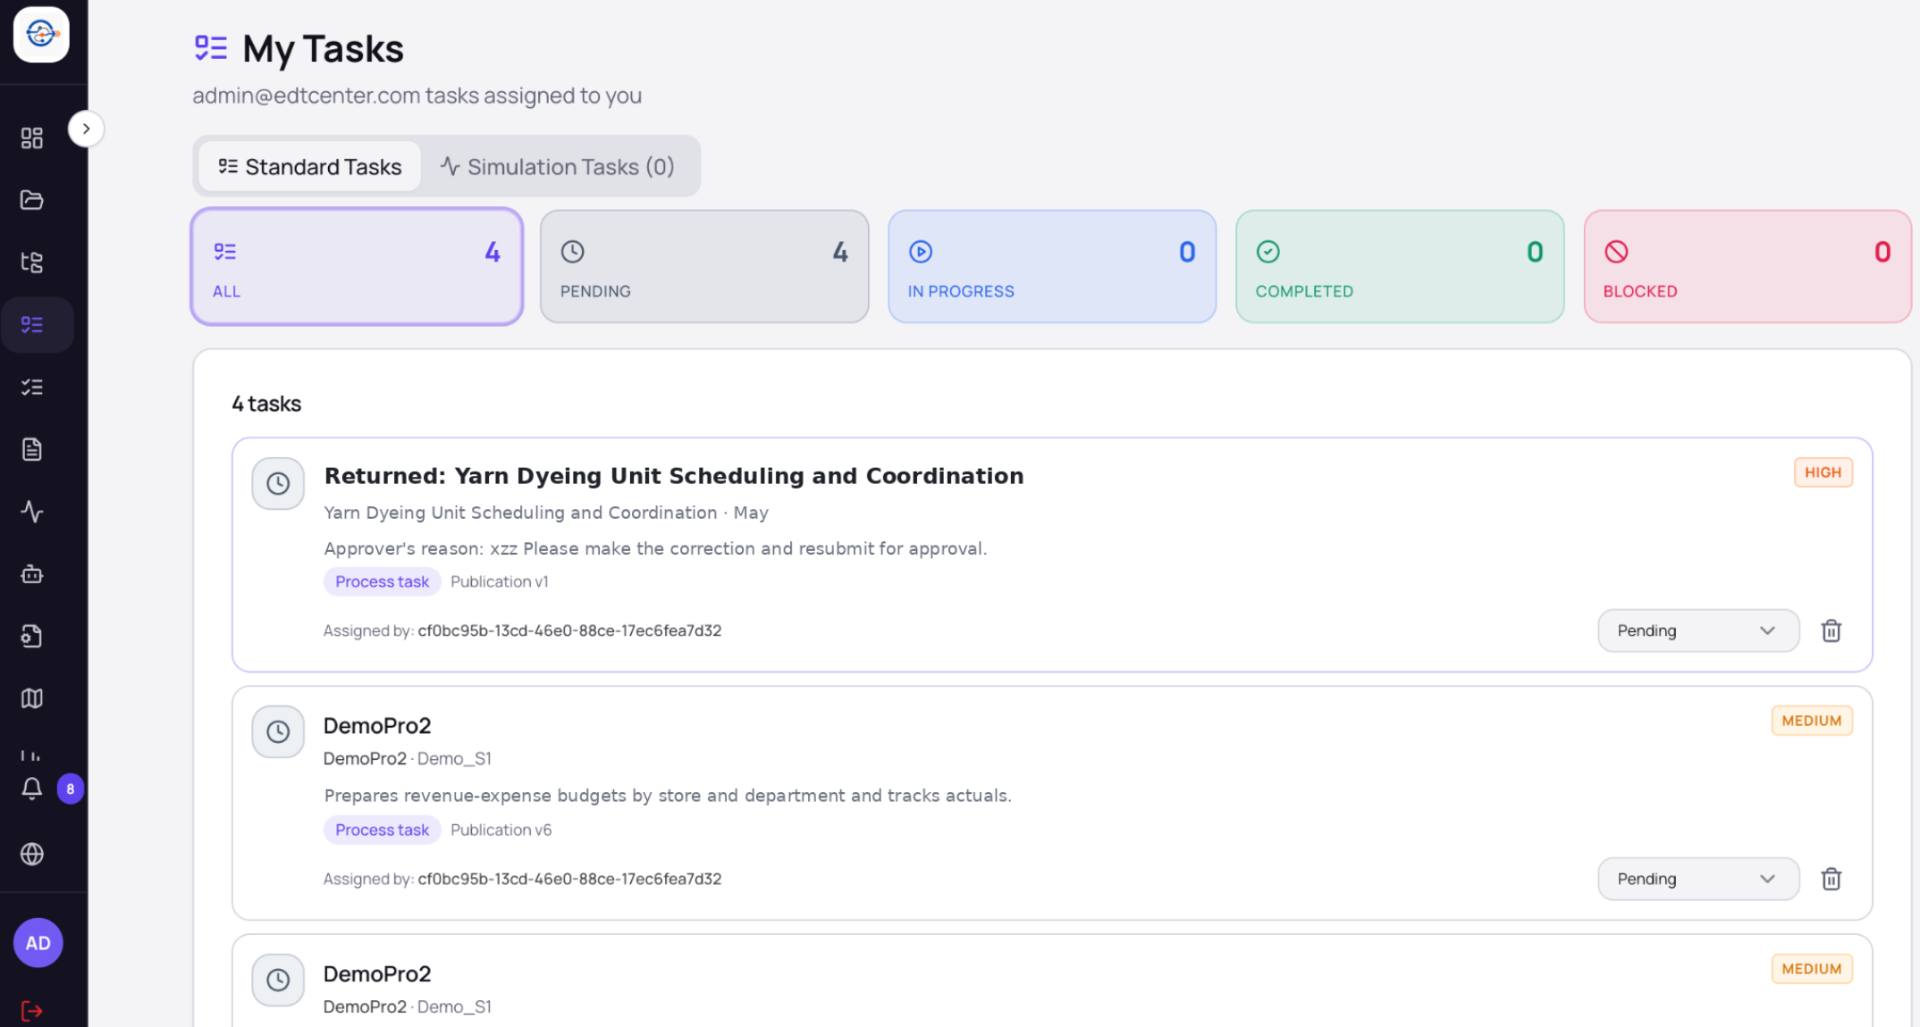Screen dimensions: 1920x1027
Task: Click the first DemoPro2 task title
Action: coord(377,726)
